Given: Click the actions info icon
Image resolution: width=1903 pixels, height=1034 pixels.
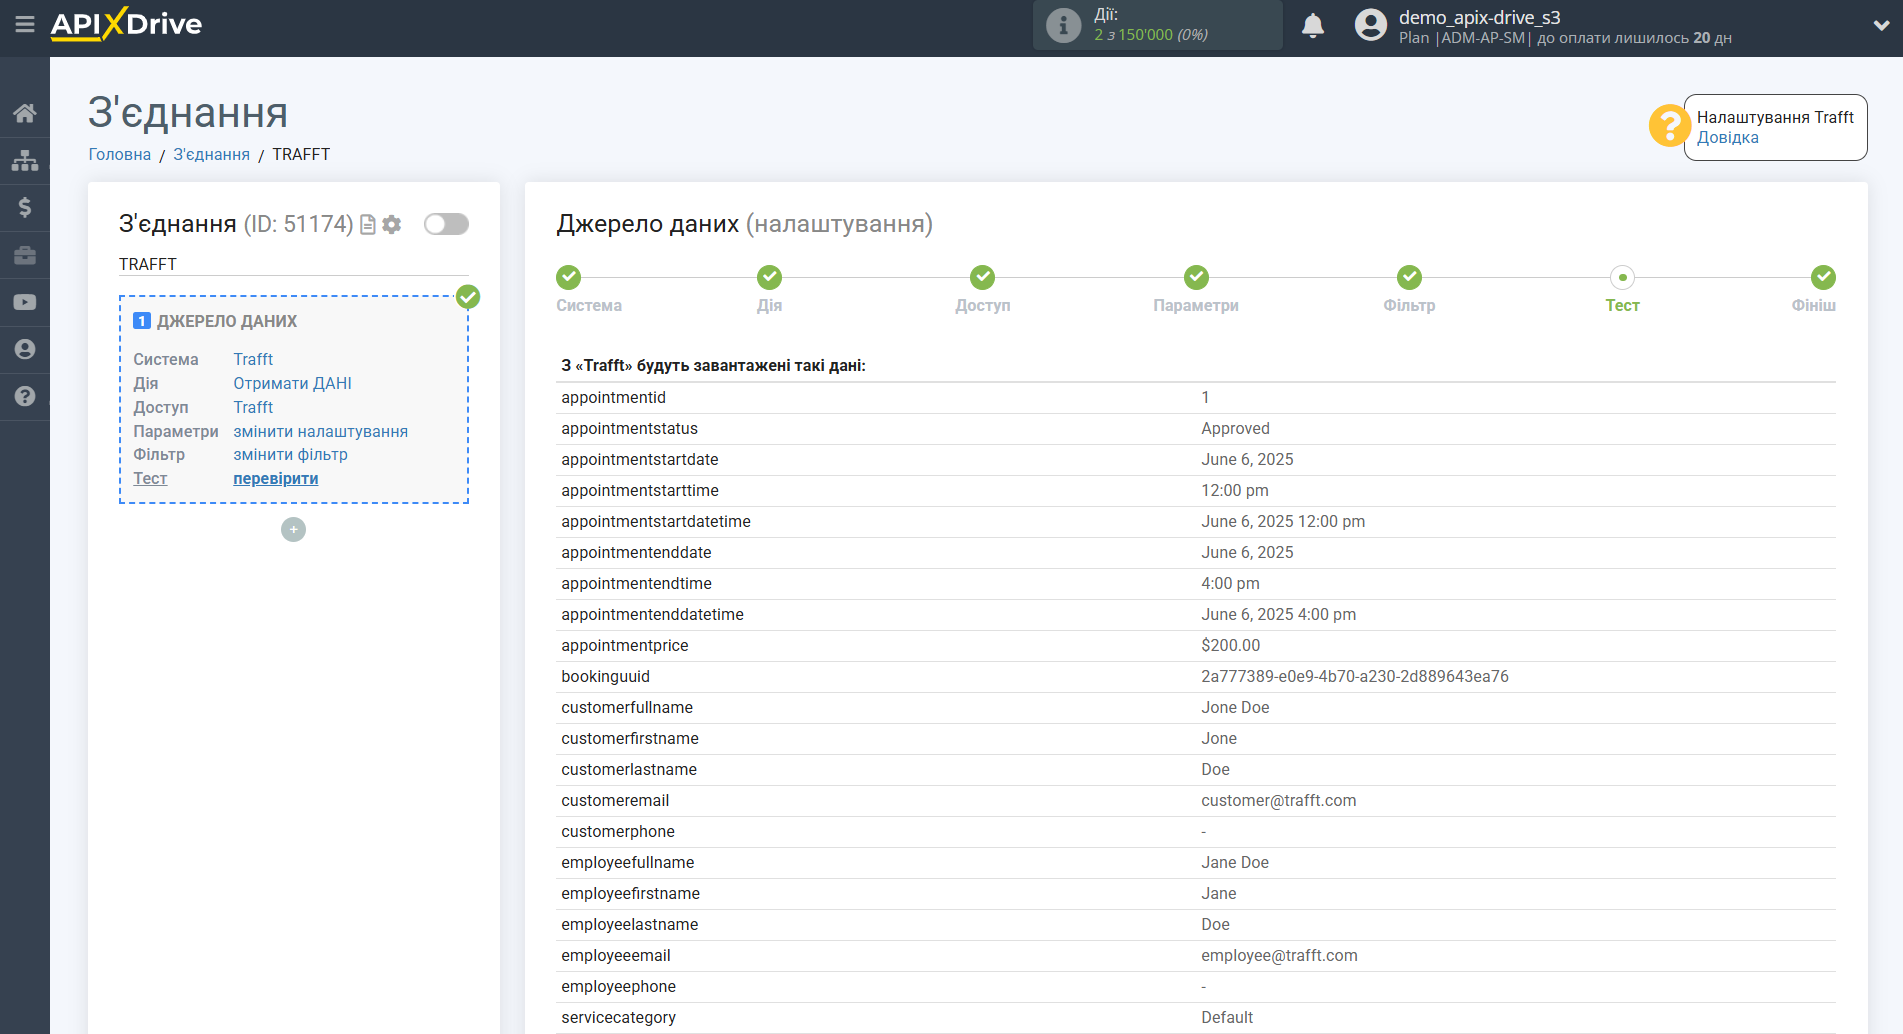Looking at the screenshot, I should (1063, 25).
